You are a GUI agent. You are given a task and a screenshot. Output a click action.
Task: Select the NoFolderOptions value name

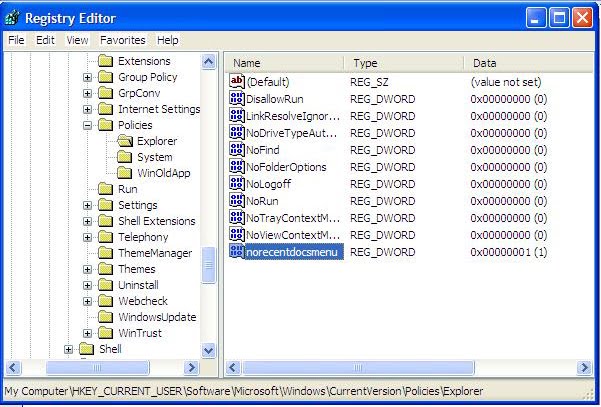click(286, 167)
